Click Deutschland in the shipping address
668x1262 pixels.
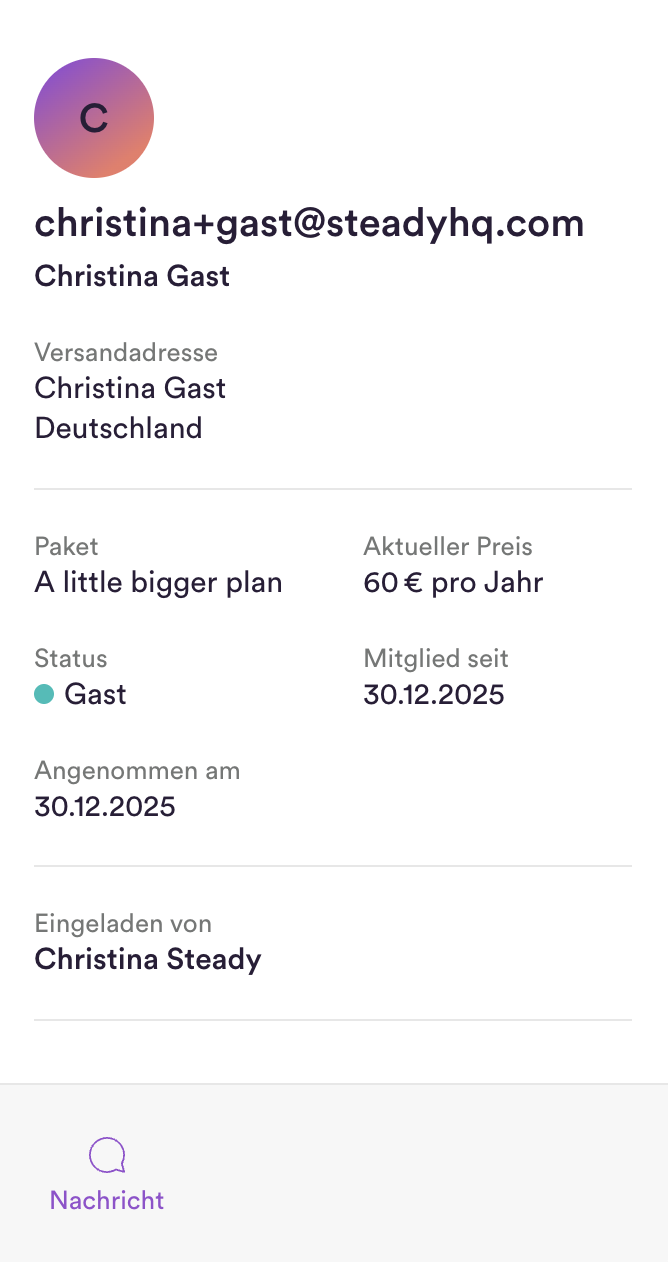118,428
